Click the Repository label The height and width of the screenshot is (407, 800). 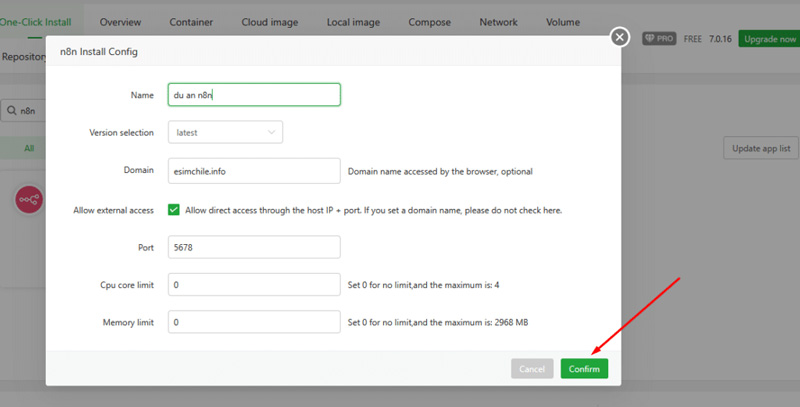(23, 57)
